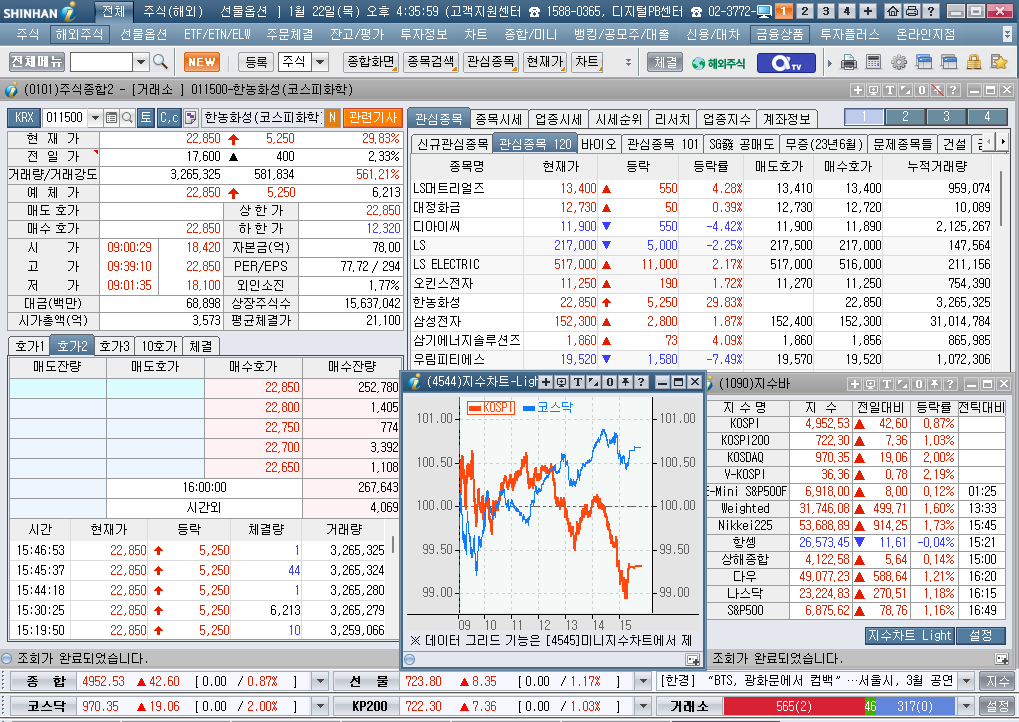The height and width of the screenshot is (722, 1019).
Task: Open the print icon in main toolbar
Action: [849, 62]
